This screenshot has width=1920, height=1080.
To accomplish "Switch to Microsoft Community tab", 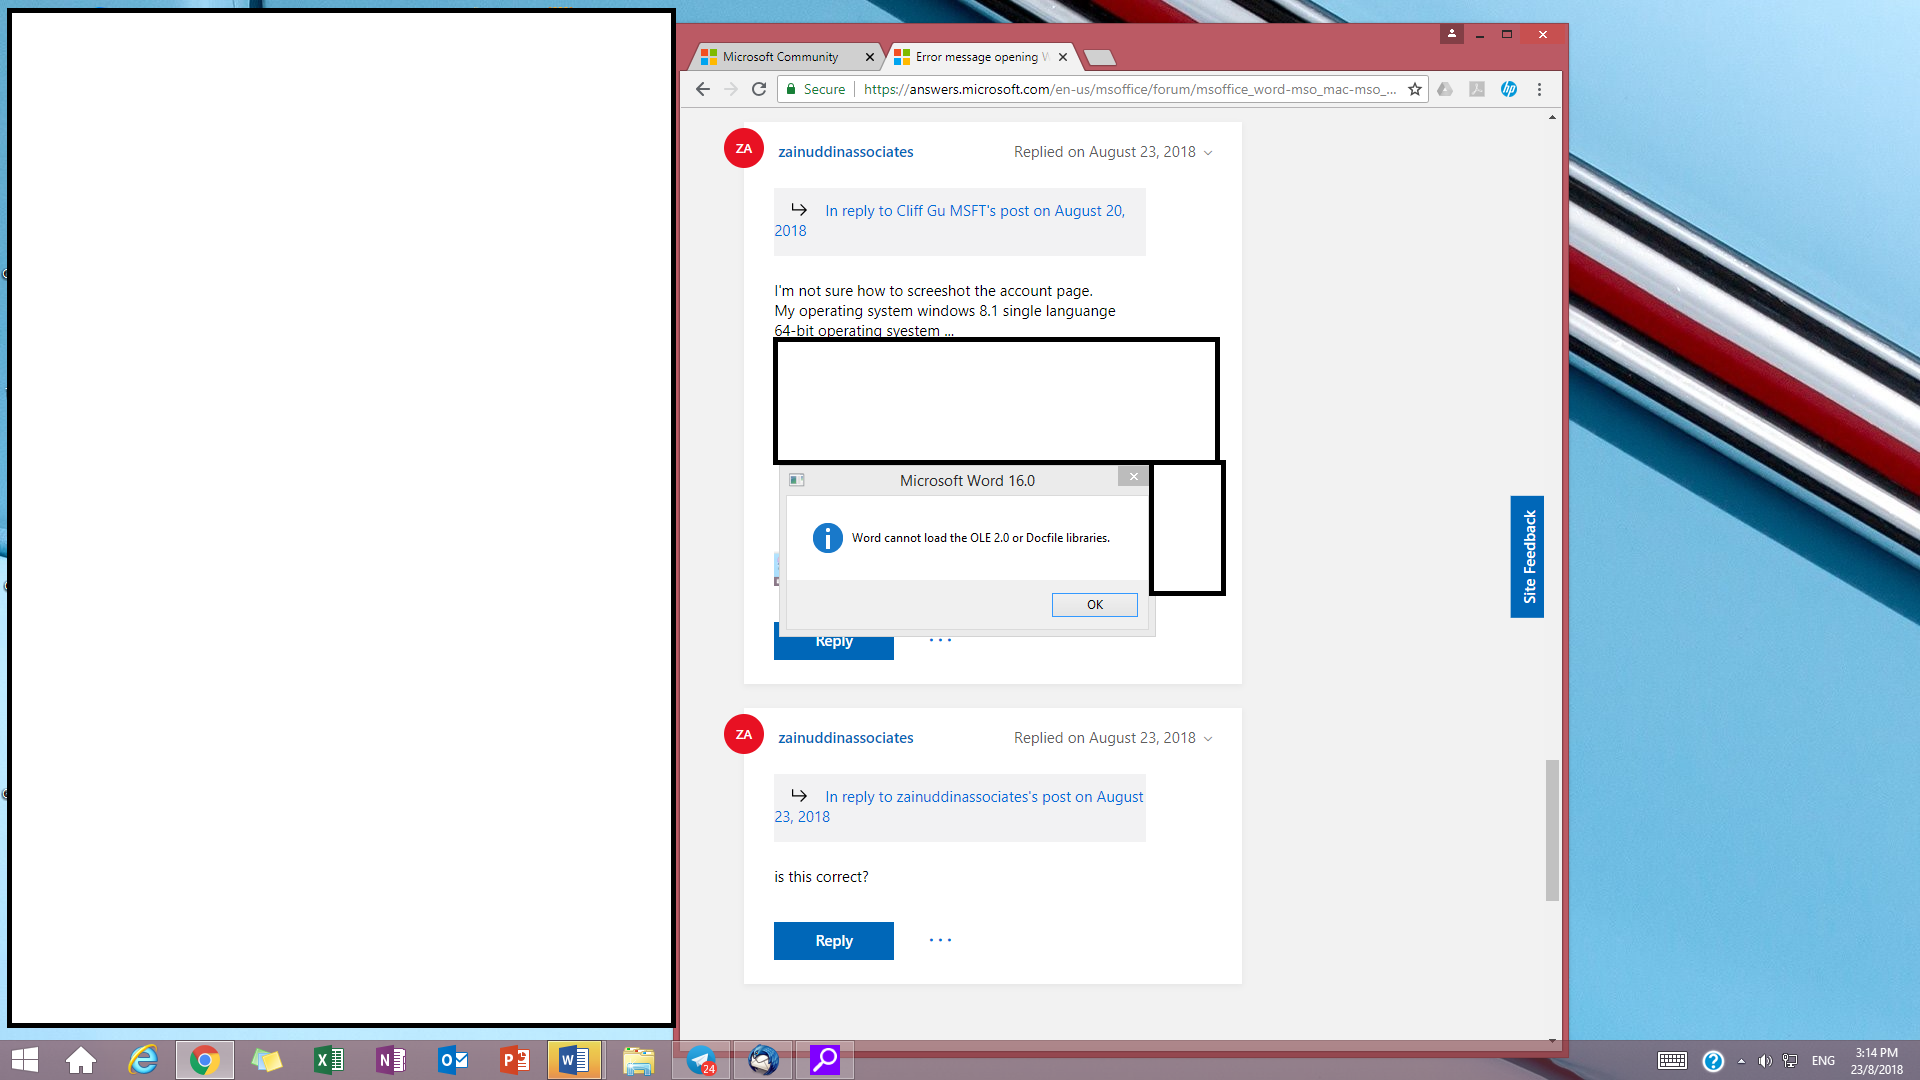I will point(778,57).
